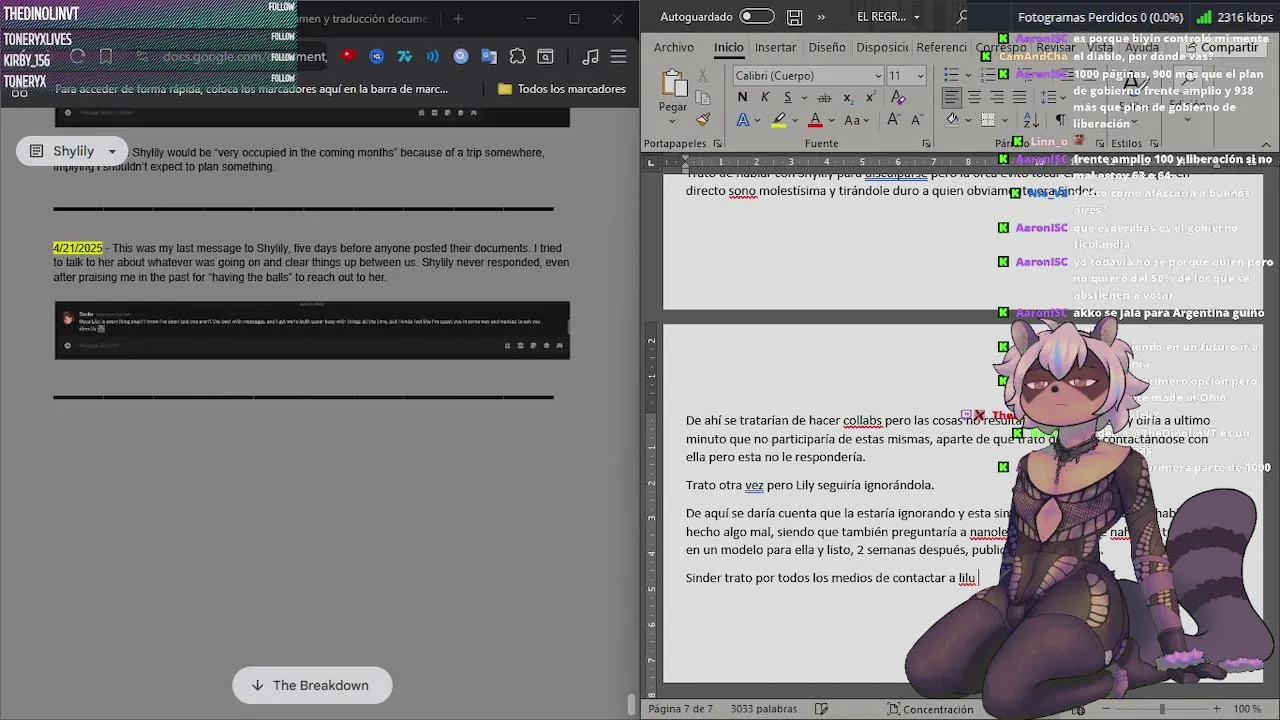Align text left in Word
The height and width of the screenshot is (720, 1280).
click(x=951, y=97)
